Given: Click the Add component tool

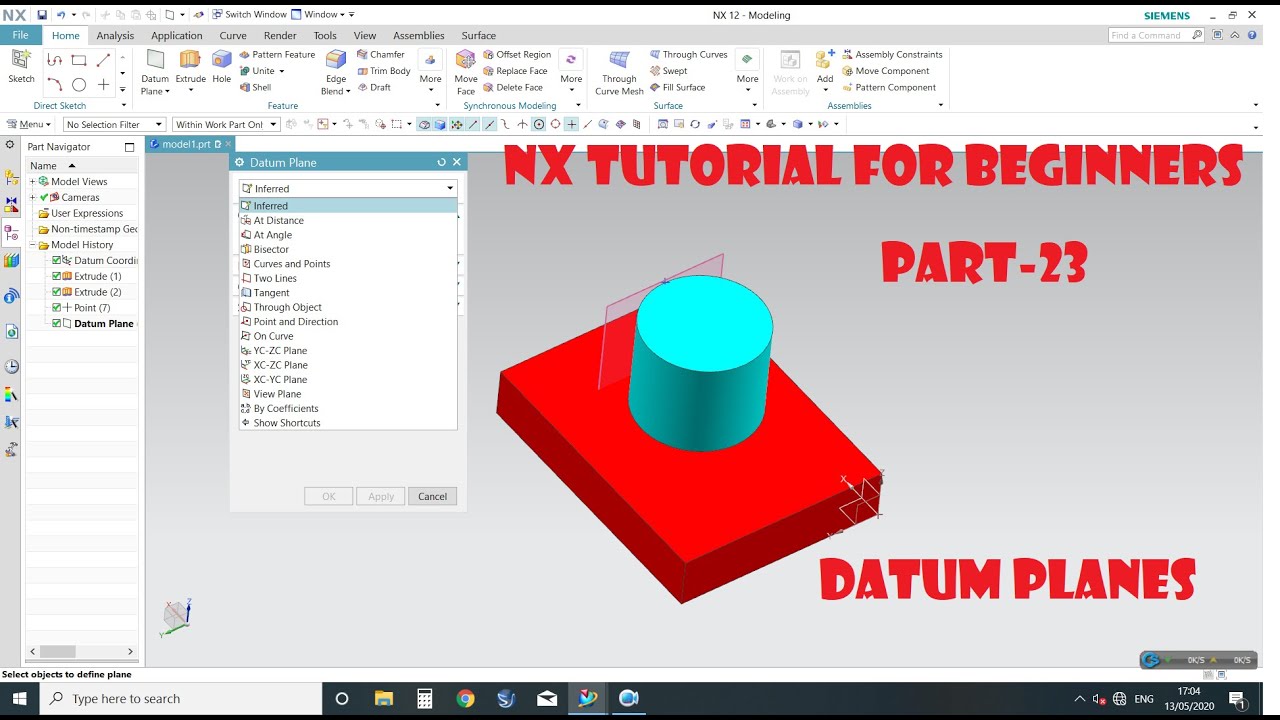Looking at the screenshot, I should tap(825, 66).
